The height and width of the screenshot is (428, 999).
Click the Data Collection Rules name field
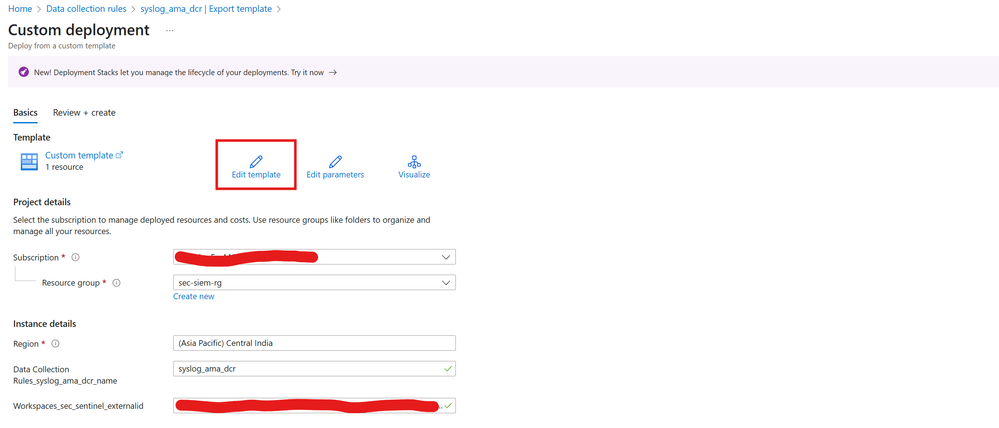[314, 369]
